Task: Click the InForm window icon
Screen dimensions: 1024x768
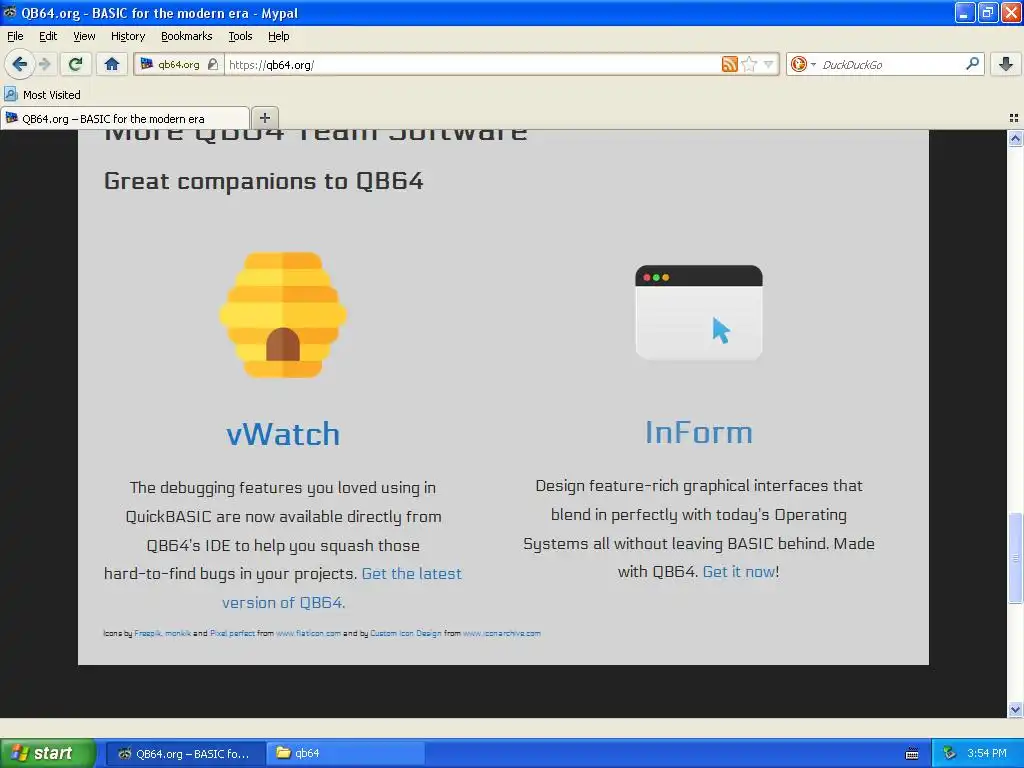Action: (x=699, y=313)
